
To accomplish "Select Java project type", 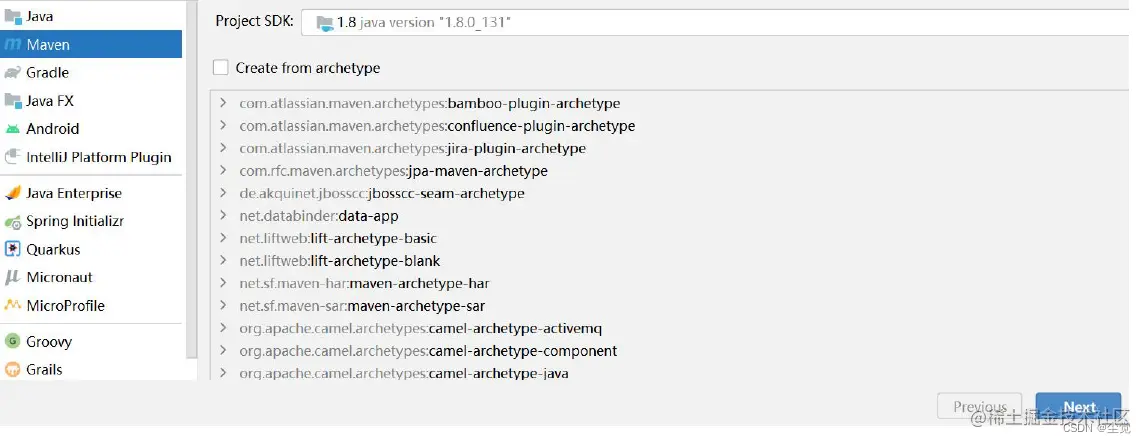I will pos(91,16).
